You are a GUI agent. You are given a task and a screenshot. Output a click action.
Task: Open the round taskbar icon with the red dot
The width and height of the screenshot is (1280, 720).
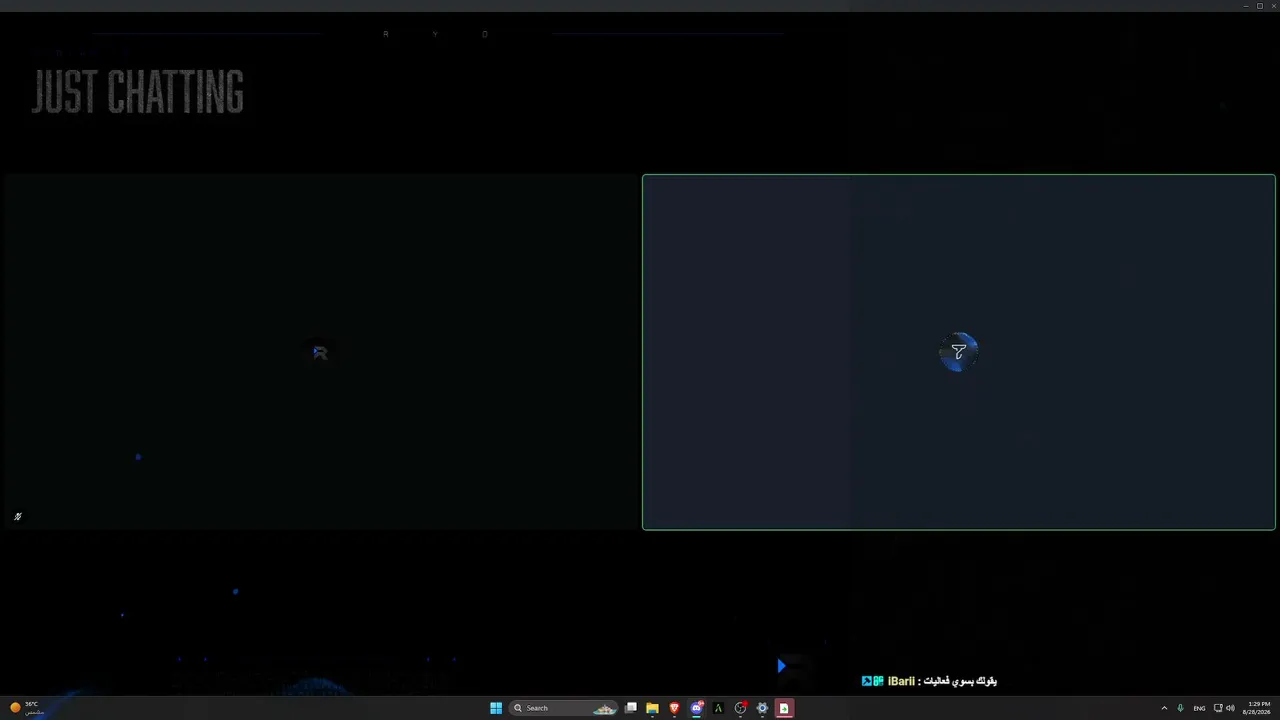[x=740, y=708]
